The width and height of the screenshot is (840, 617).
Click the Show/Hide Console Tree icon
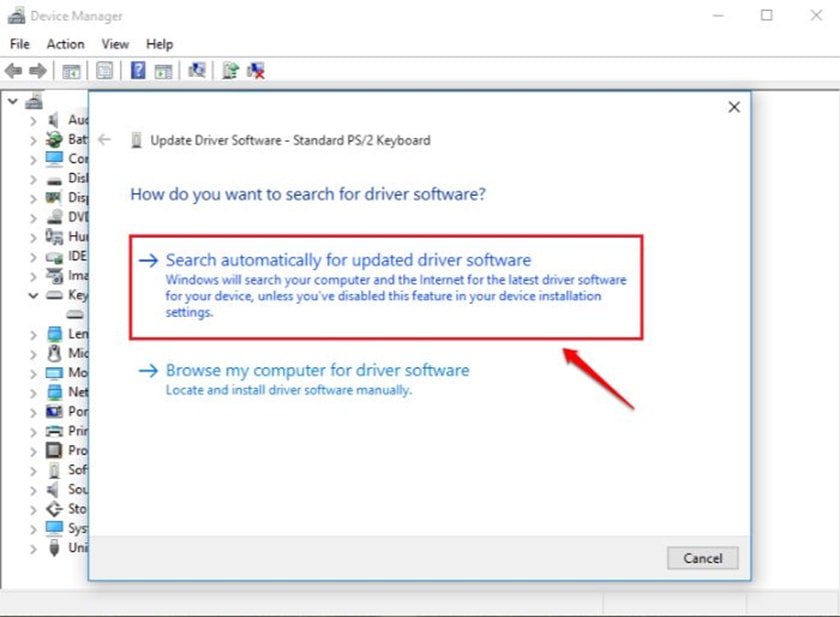point(71,70)
